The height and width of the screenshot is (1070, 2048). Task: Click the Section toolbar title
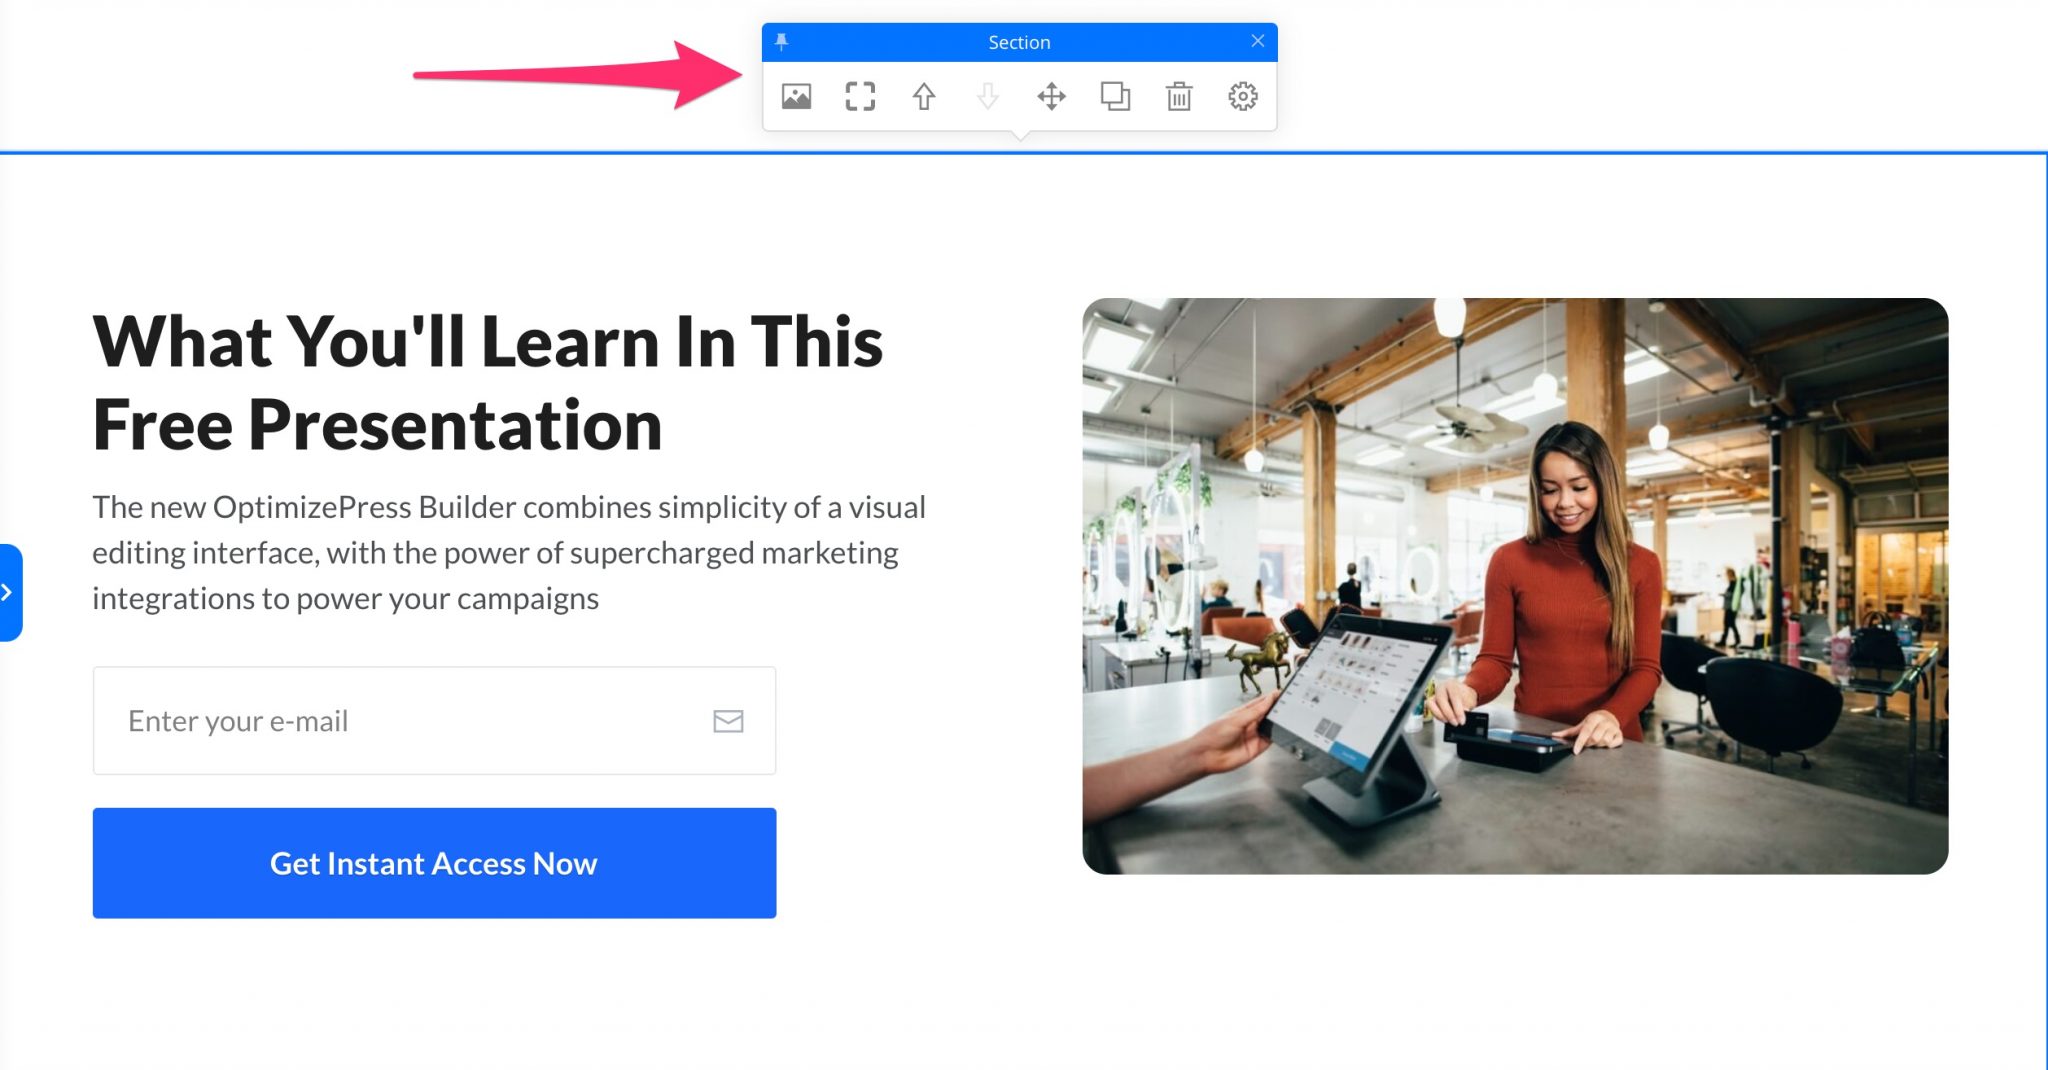[1019, 41]
